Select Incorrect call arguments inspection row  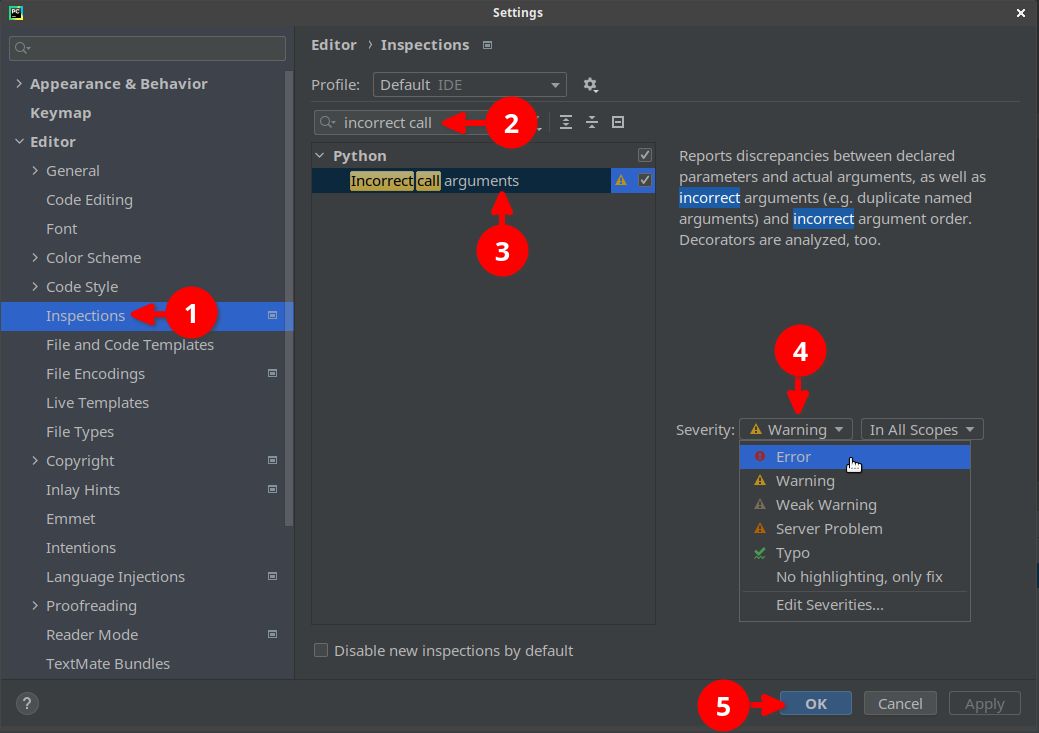click(483, 180)
